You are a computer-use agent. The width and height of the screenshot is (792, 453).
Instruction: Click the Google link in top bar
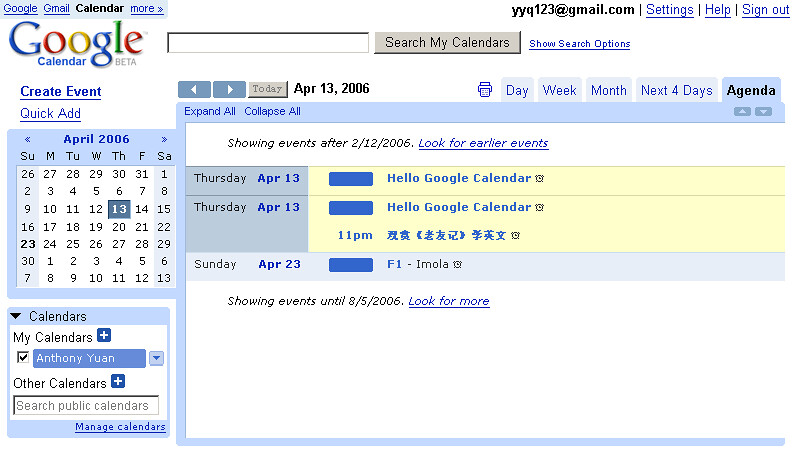pos(20,9)
